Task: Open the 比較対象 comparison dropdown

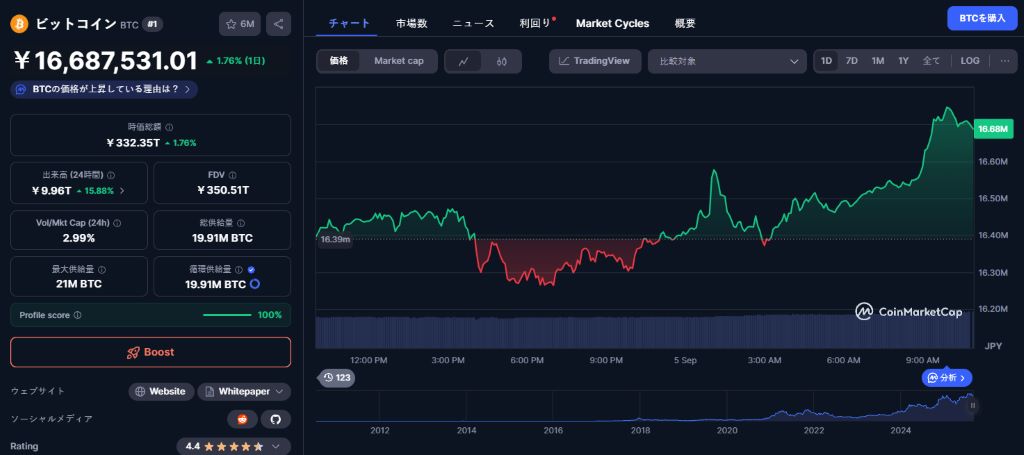Action: coord(728,61)
